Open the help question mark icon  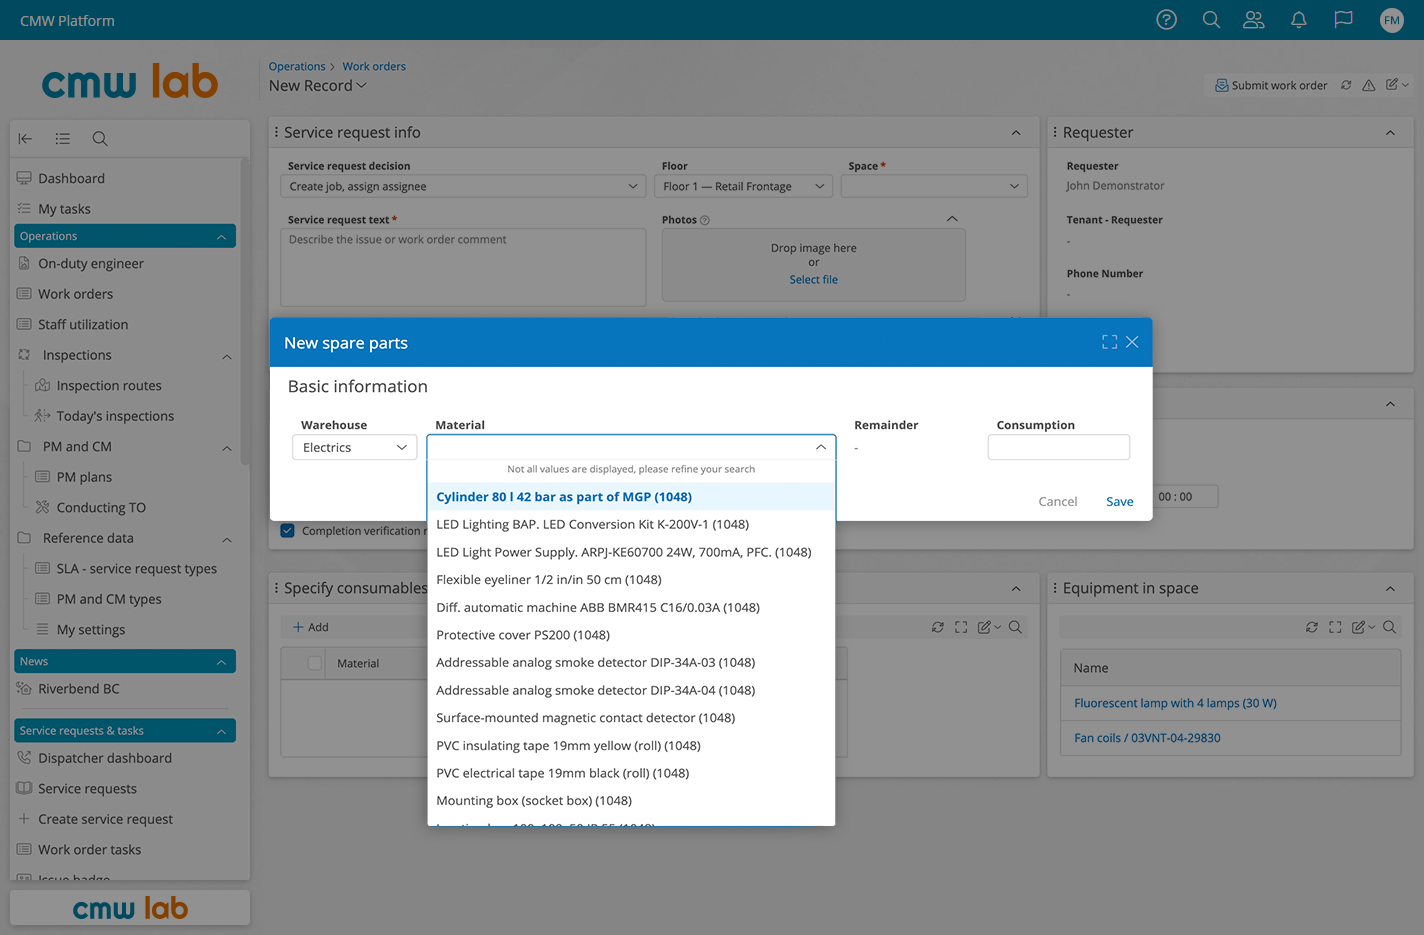[1166, 20]
